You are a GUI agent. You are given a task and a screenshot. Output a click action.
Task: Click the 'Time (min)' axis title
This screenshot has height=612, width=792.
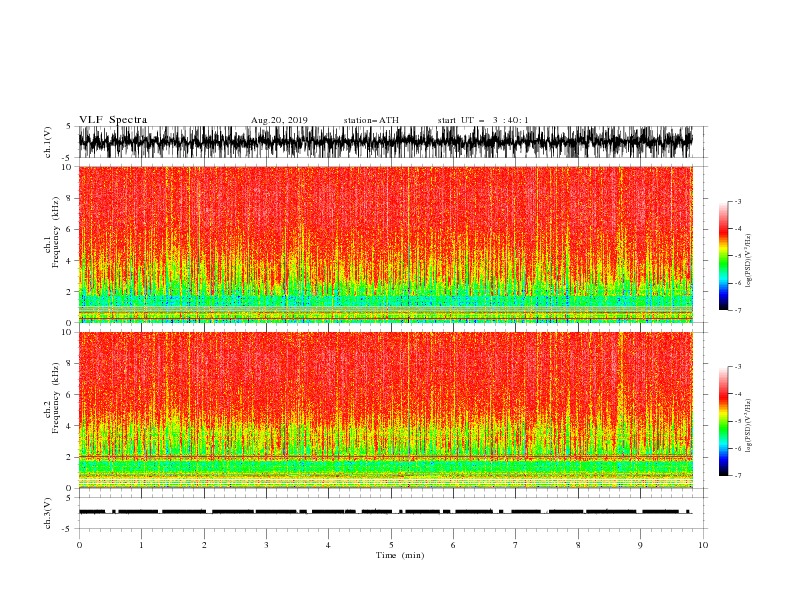(400, 555)
